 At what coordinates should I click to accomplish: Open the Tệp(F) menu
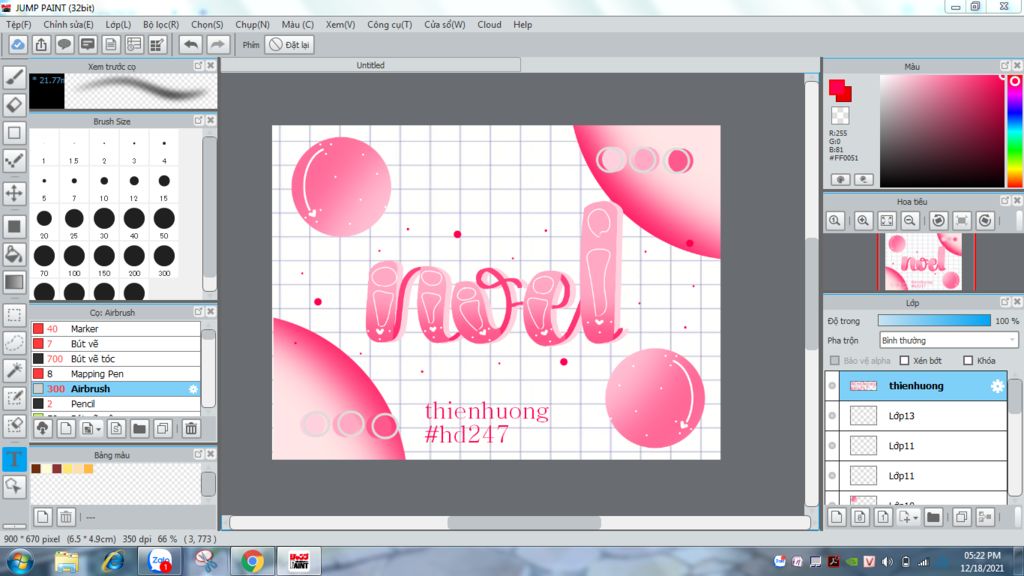pyautogui.click(x=18, y=24)
